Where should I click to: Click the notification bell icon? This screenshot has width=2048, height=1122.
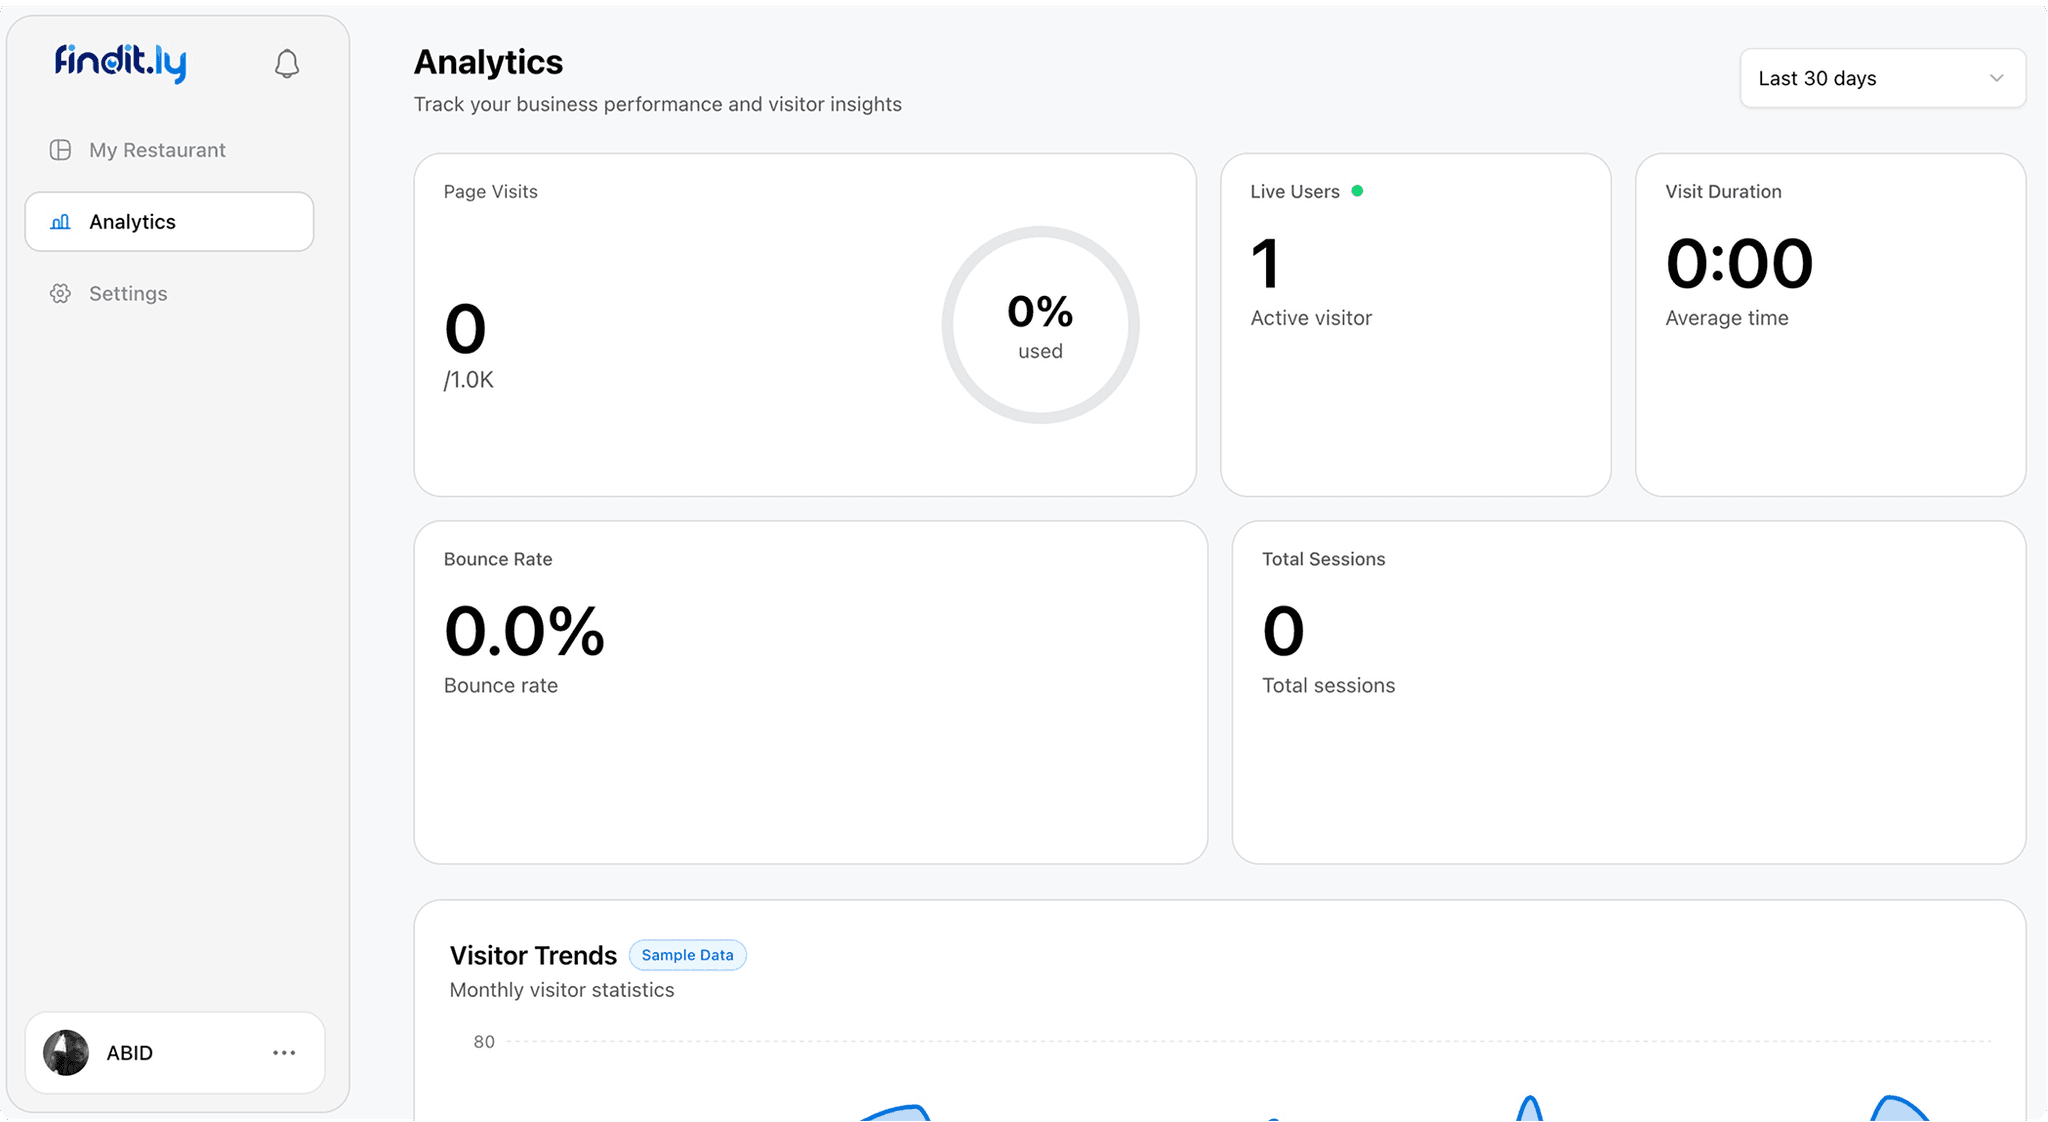click(287, 64)
